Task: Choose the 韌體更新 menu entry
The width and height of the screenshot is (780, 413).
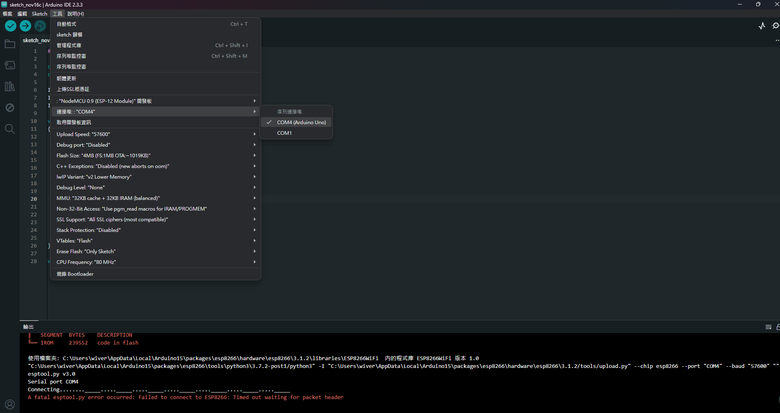Action: pyautogui.click(x=156, y=79)
